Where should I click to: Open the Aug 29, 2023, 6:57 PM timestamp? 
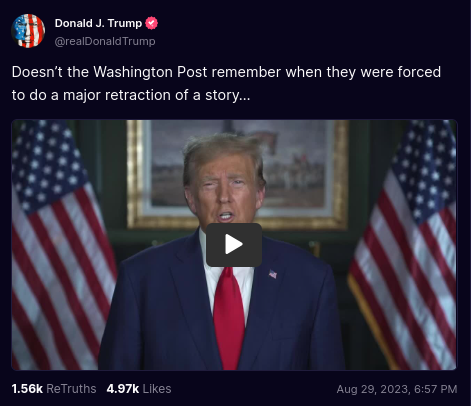(x=397, y=389)
